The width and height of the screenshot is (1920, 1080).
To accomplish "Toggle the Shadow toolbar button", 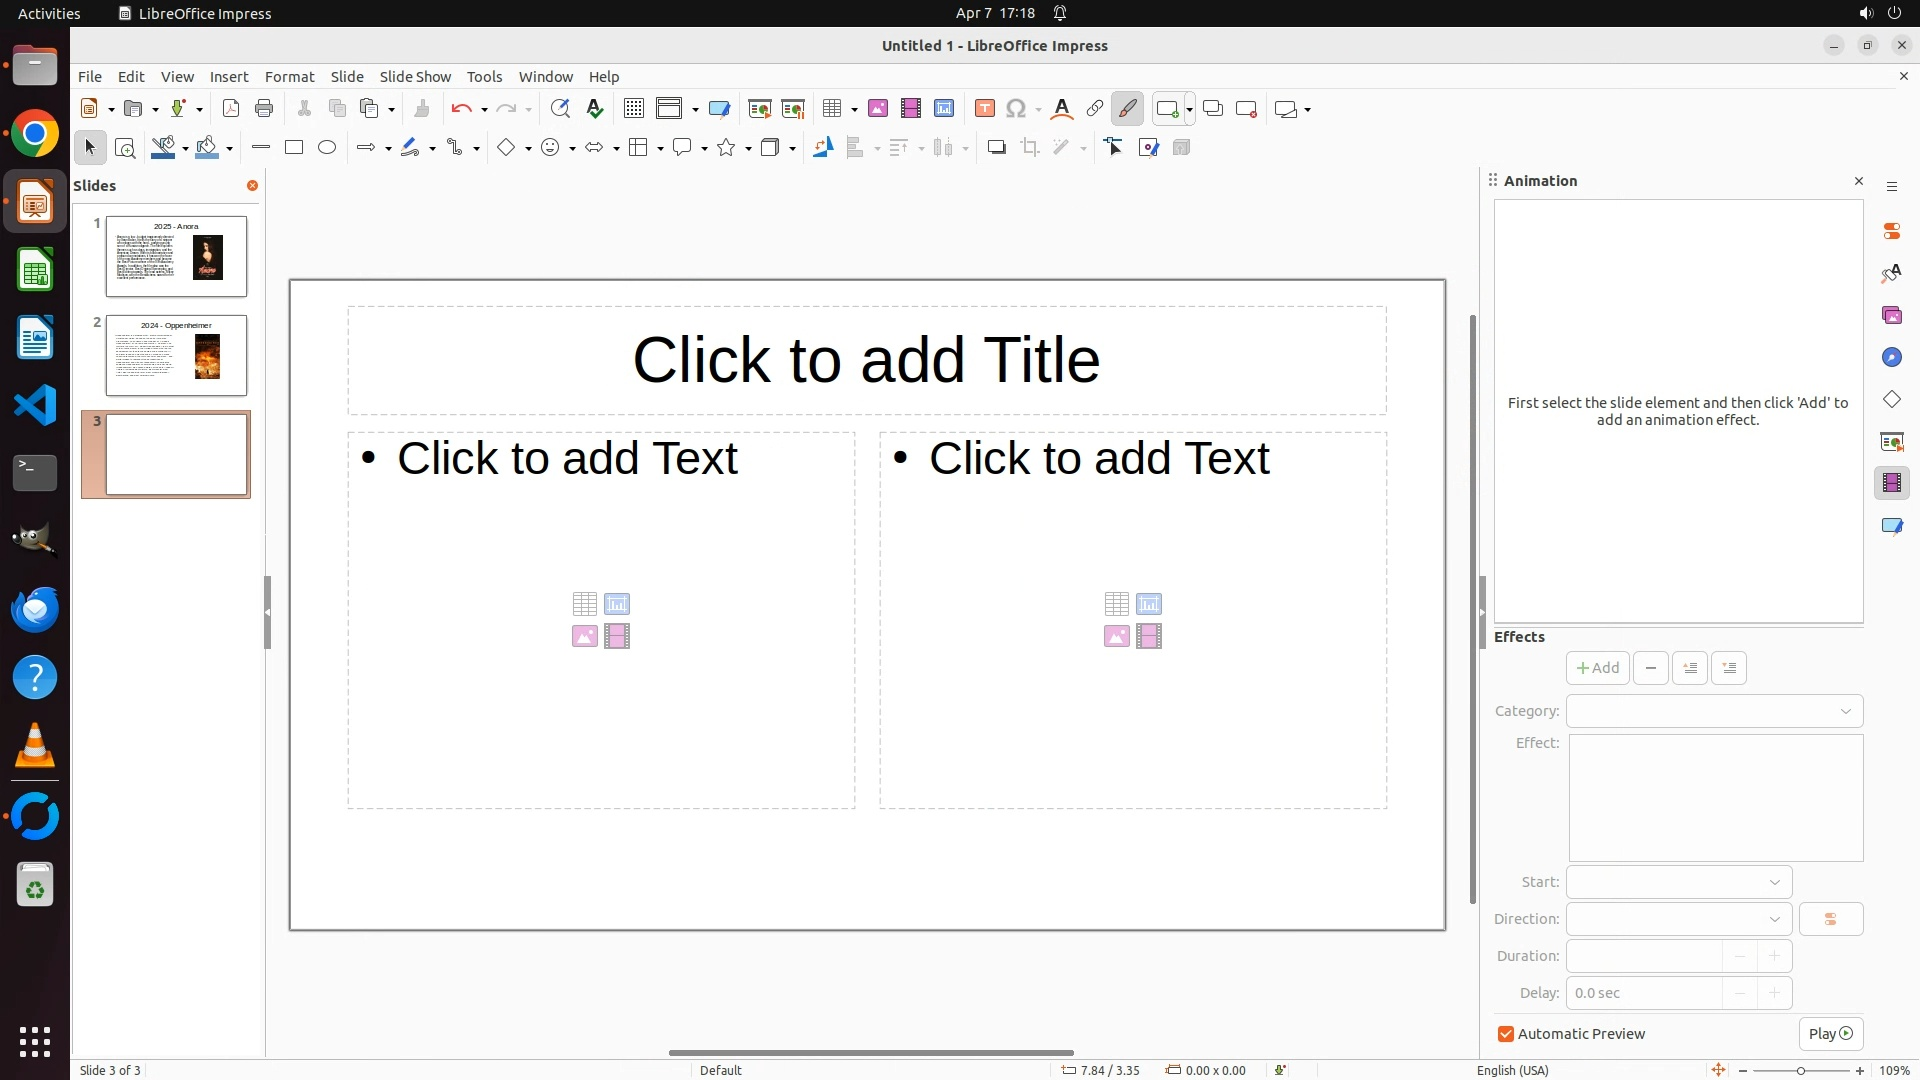I will tap(996, 148).
